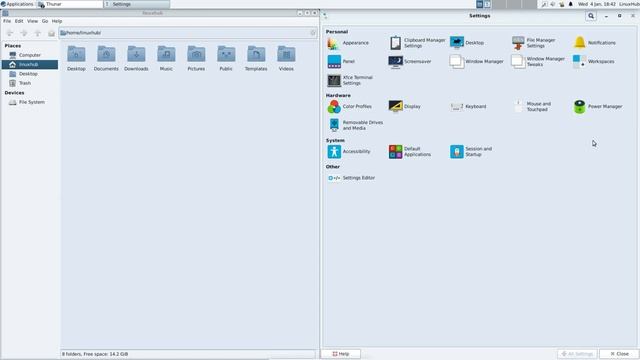Screen dimensions: 640x360
Task: Select the Music folder in Thunar
Action: pos(166,58)
